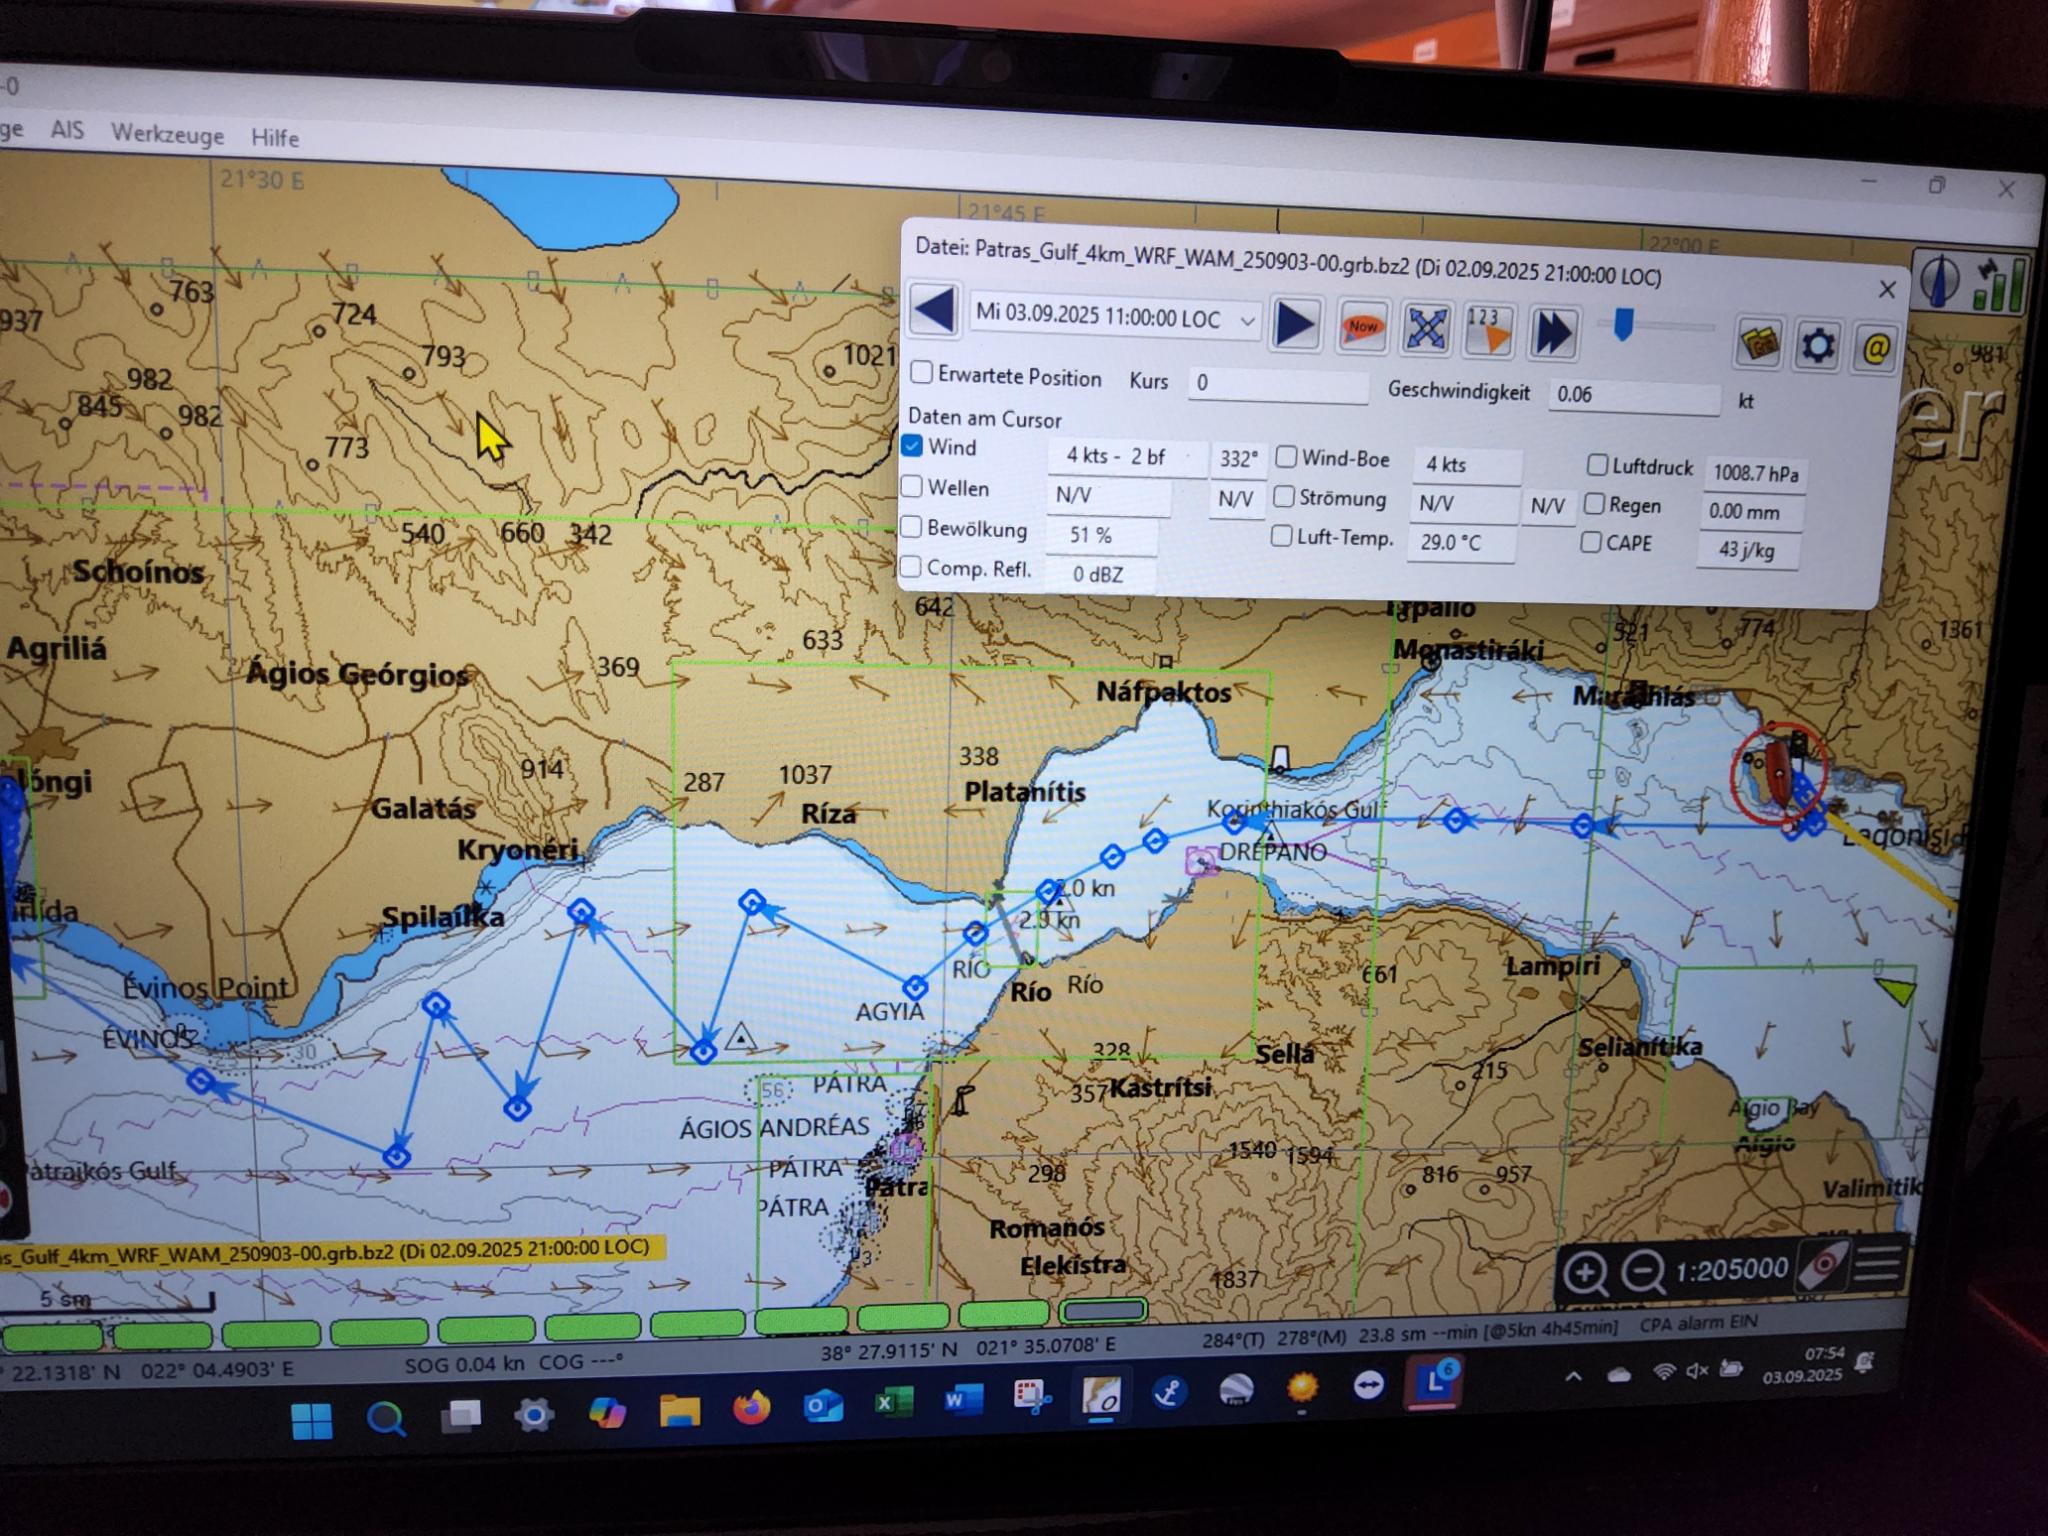Click chart zoom-out magnifier button

[x=1642, y=1272]
